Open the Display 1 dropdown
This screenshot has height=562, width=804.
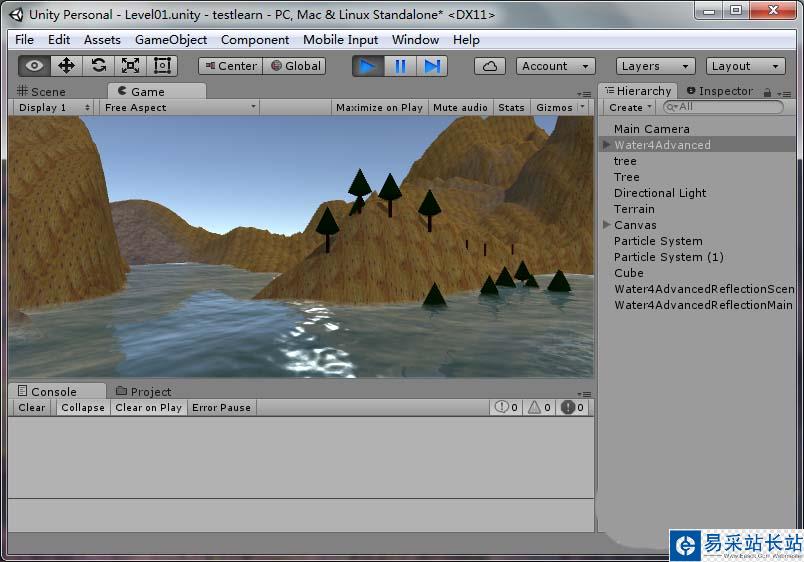click(53, 108)
